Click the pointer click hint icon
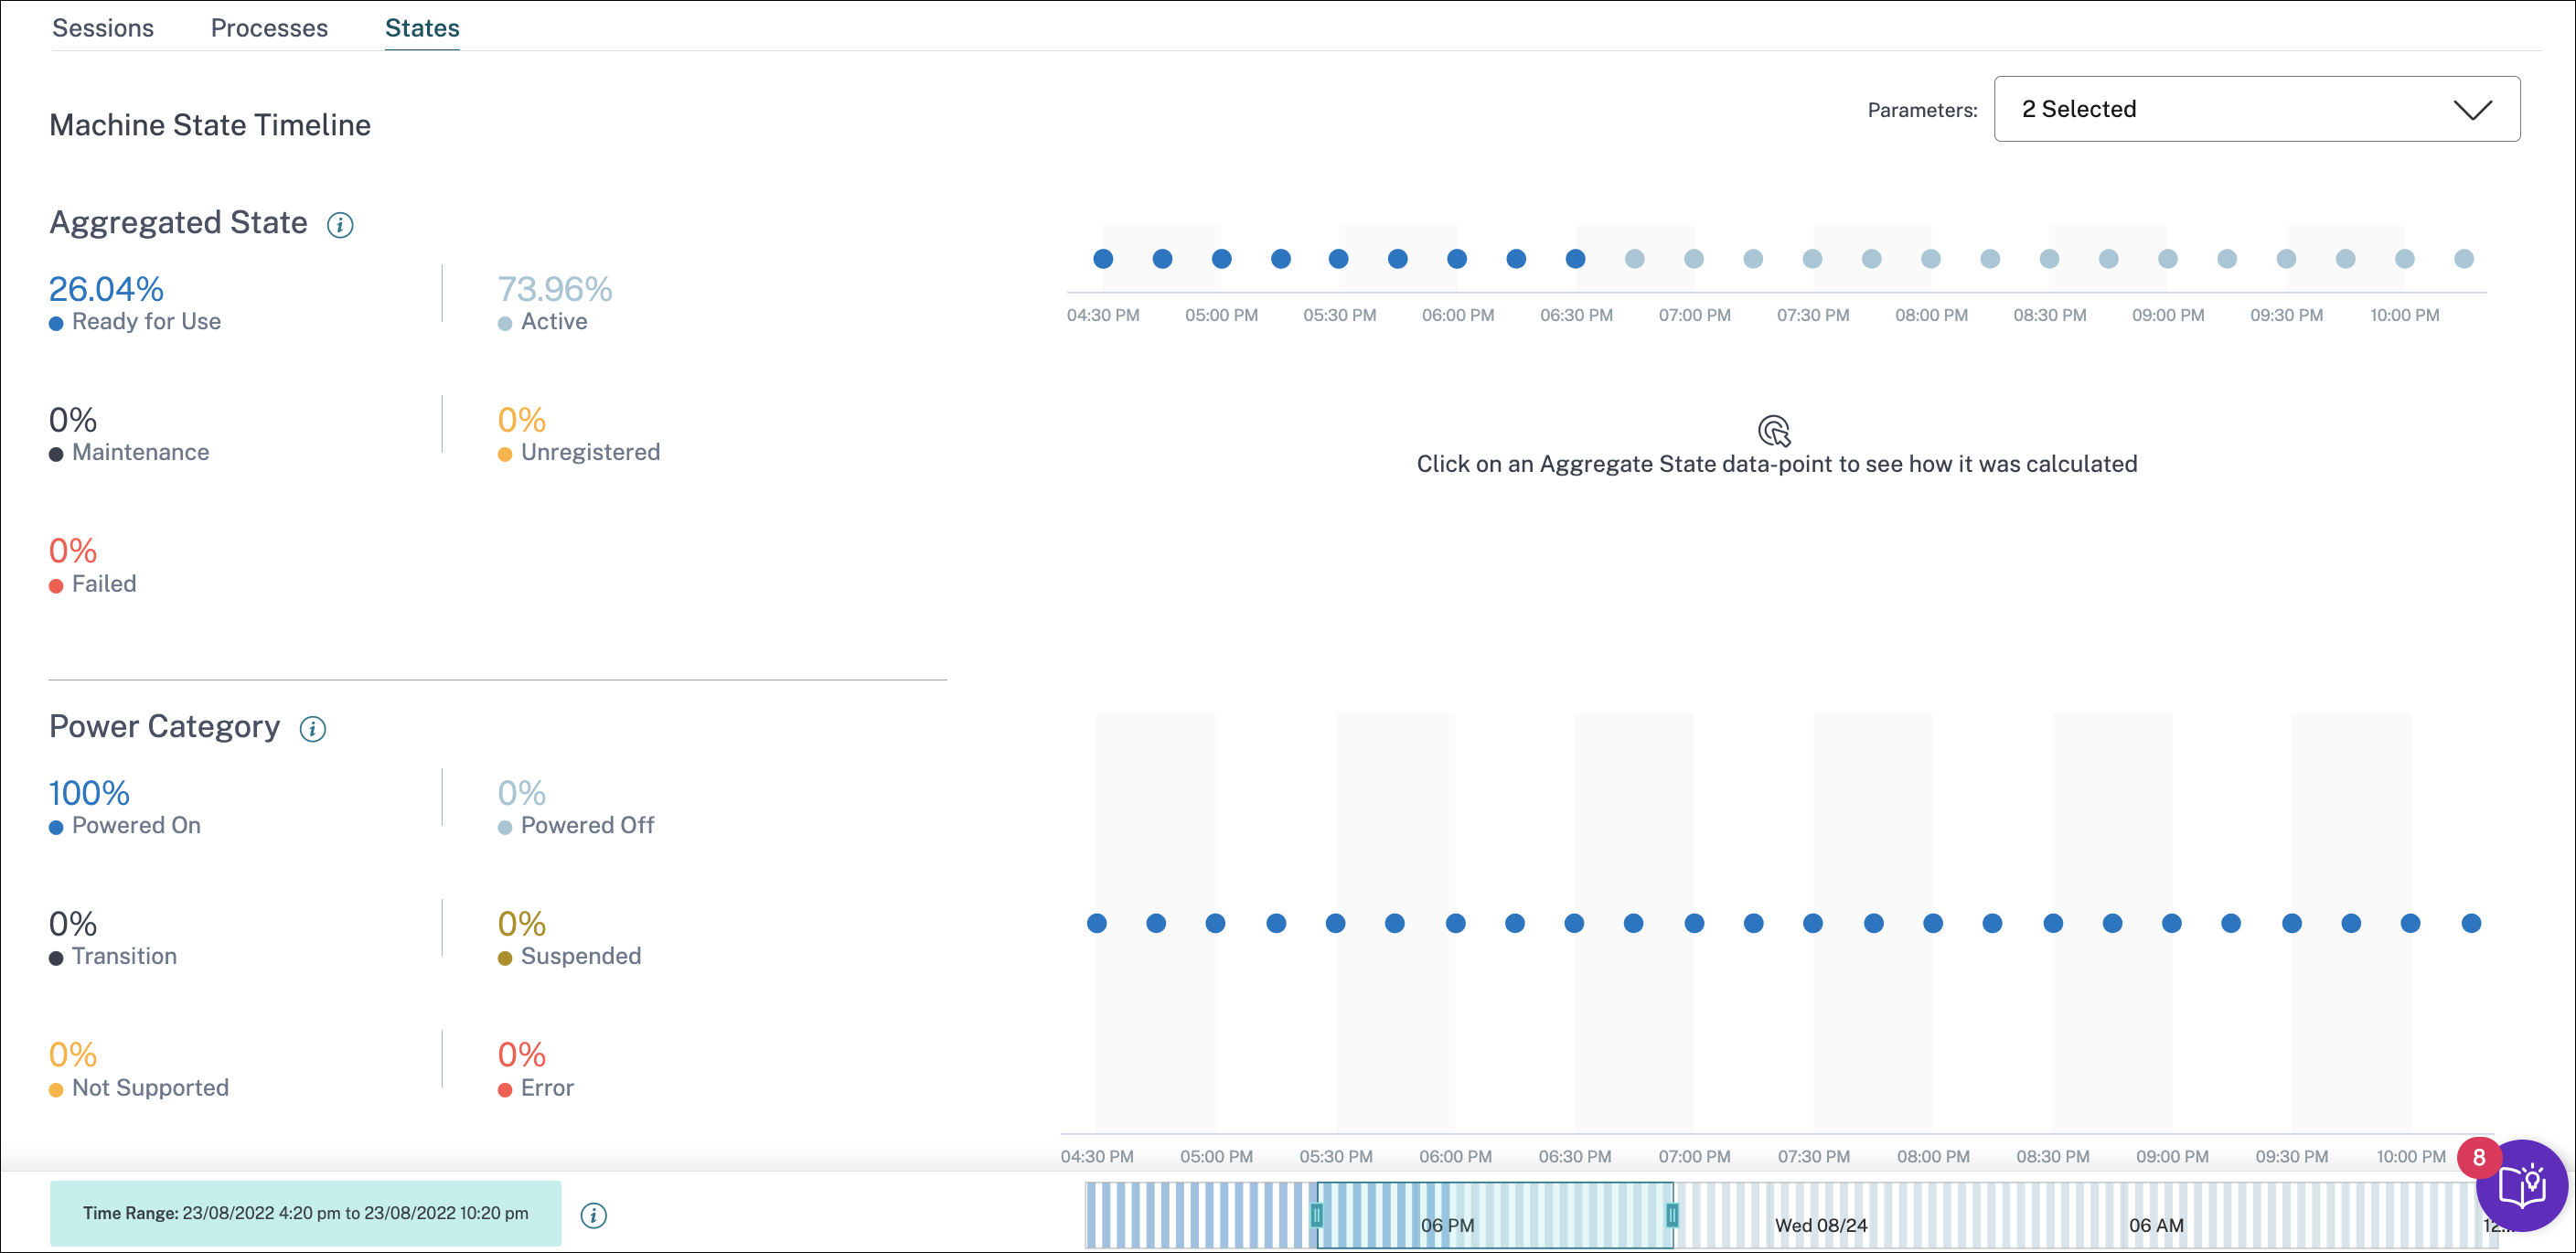The width and height of the screenshot is (2576, 1253). (1774, 431)
